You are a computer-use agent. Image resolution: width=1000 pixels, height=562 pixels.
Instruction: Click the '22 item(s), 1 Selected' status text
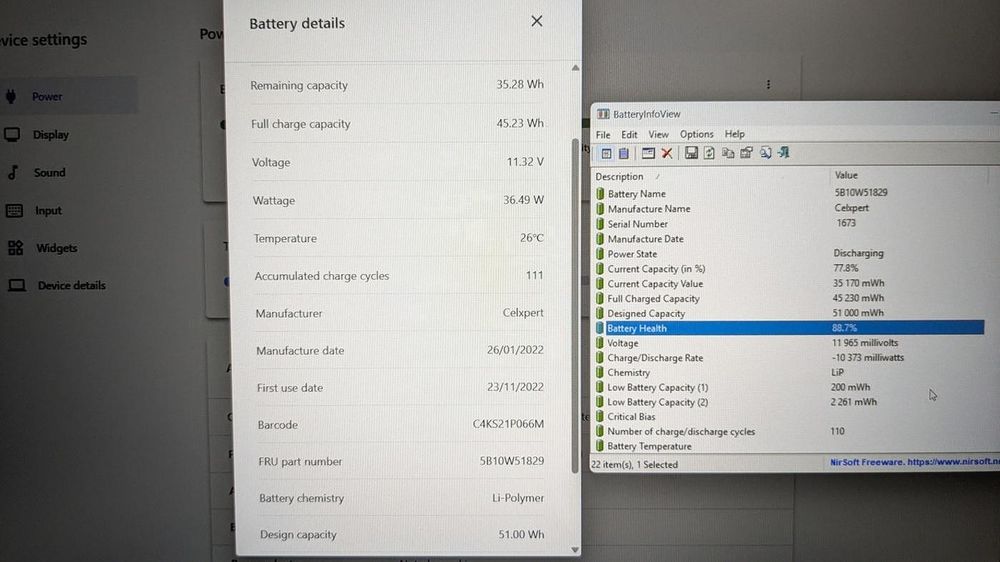point(635,464)
